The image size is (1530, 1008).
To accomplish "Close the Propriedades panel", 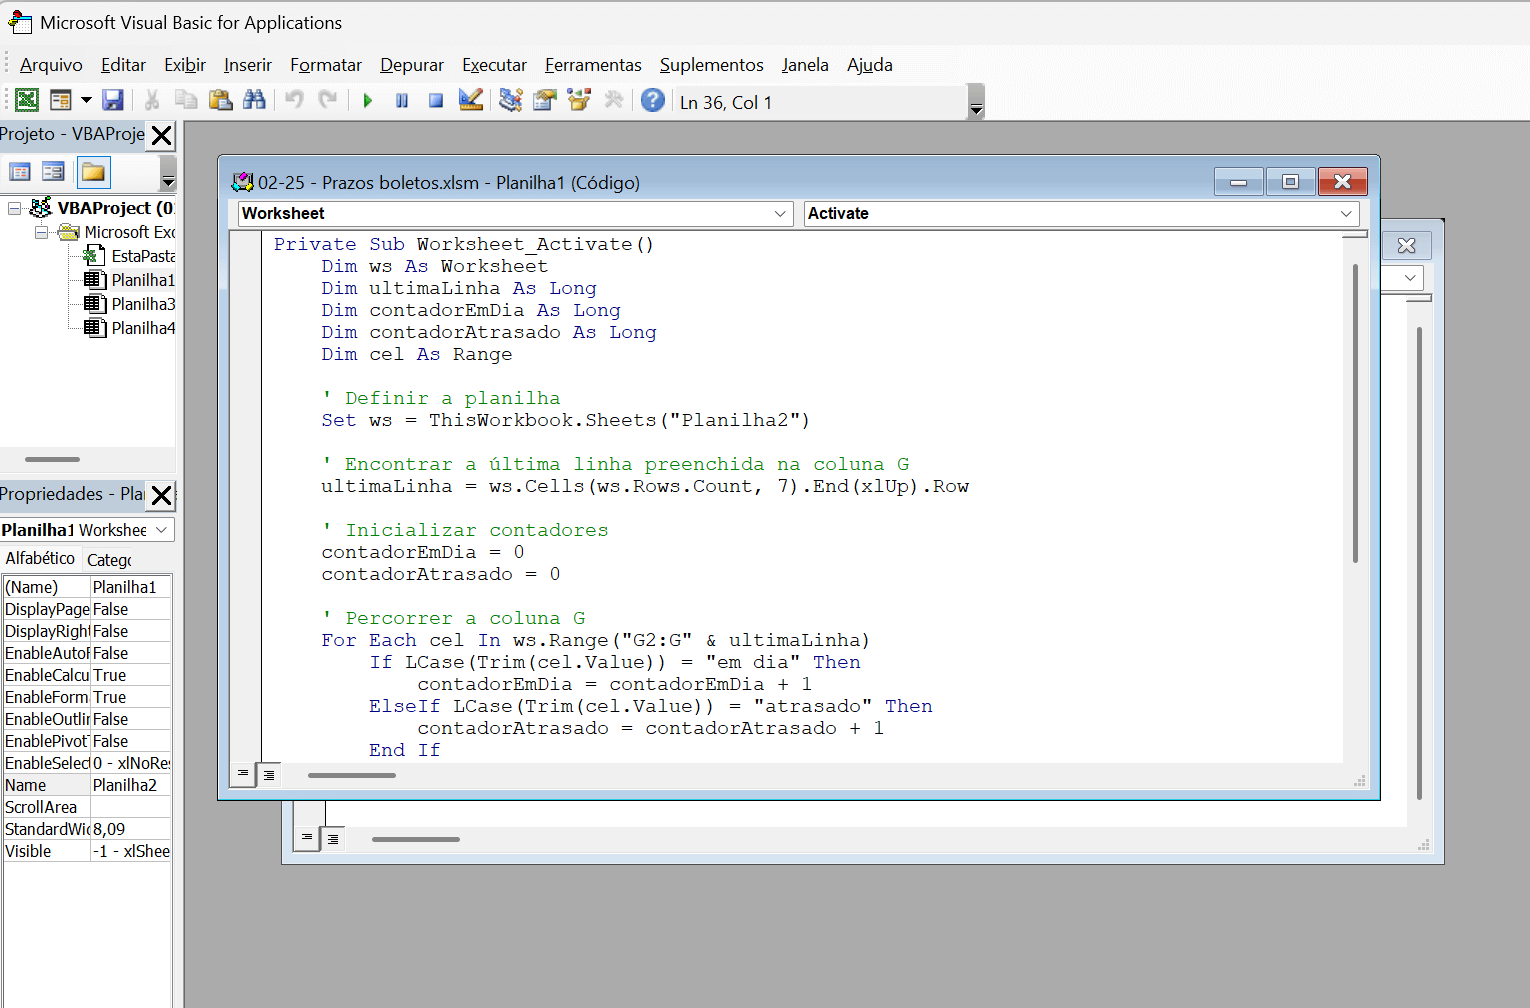I will tap(161, 495).
